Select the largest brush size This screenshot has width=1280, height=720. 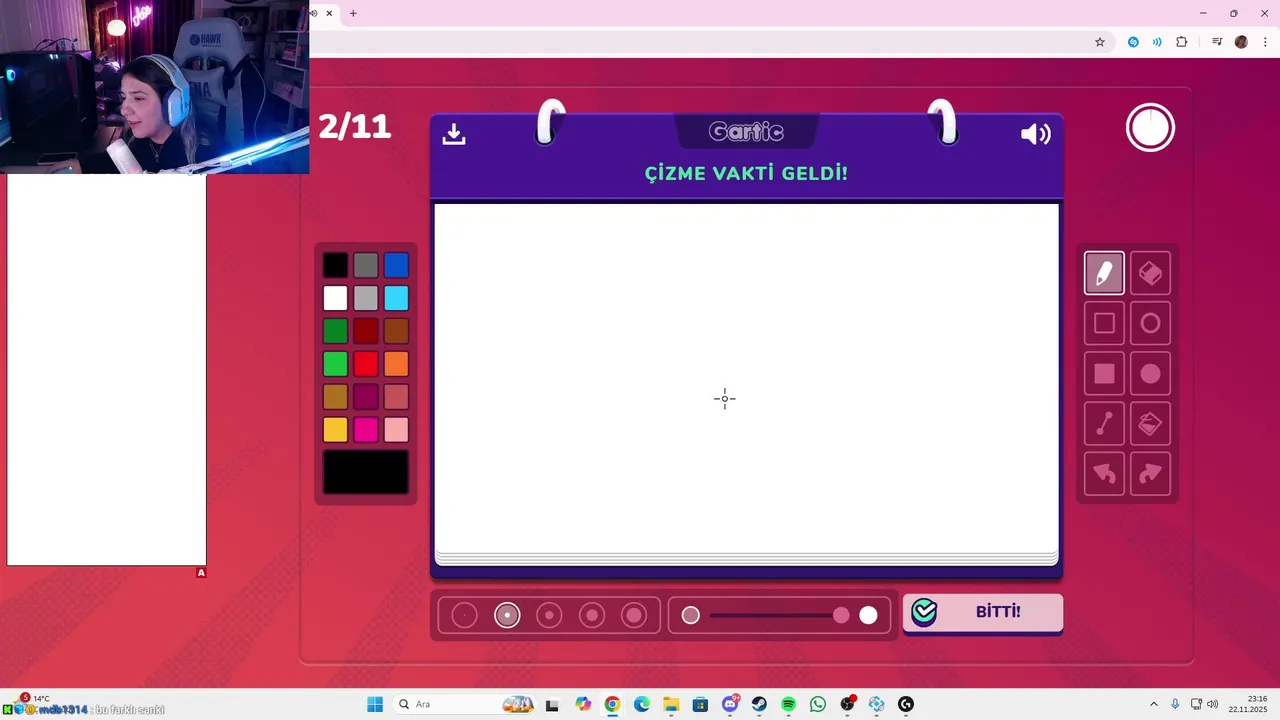(x=634, y=616)
